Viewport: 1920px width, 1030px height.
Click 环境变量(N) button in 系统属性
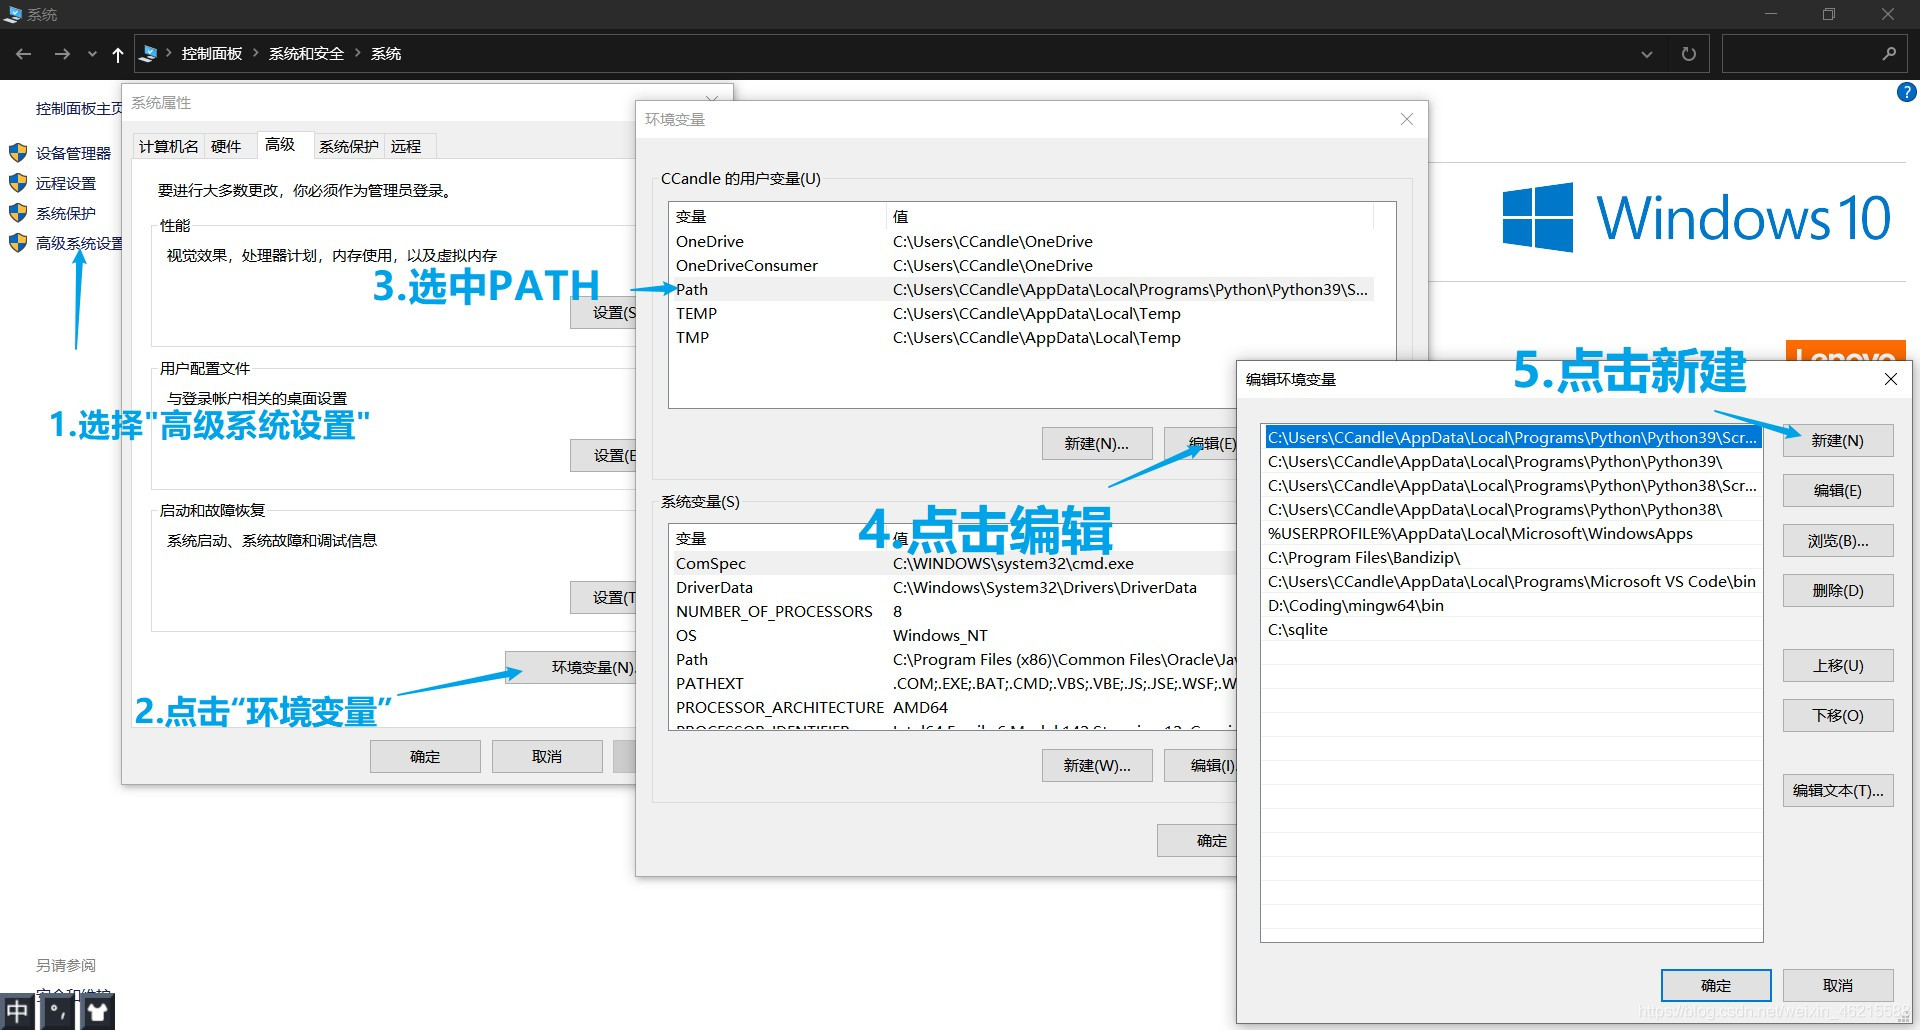click(571, 667)
